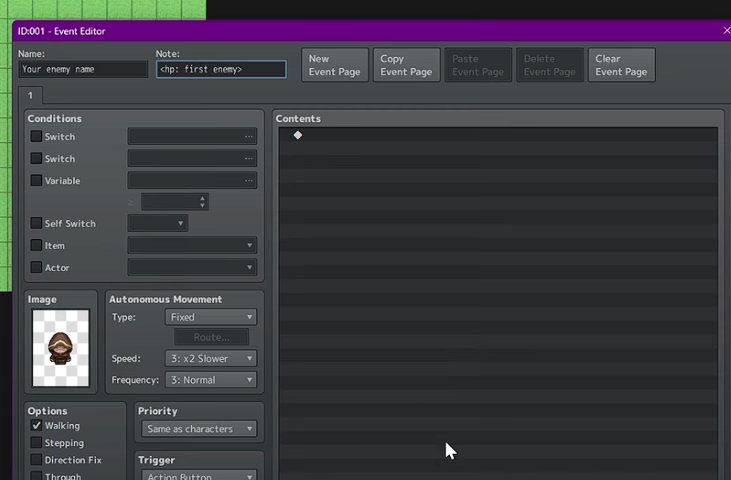Enable the Variable condition checkbox

pos(37,181)
